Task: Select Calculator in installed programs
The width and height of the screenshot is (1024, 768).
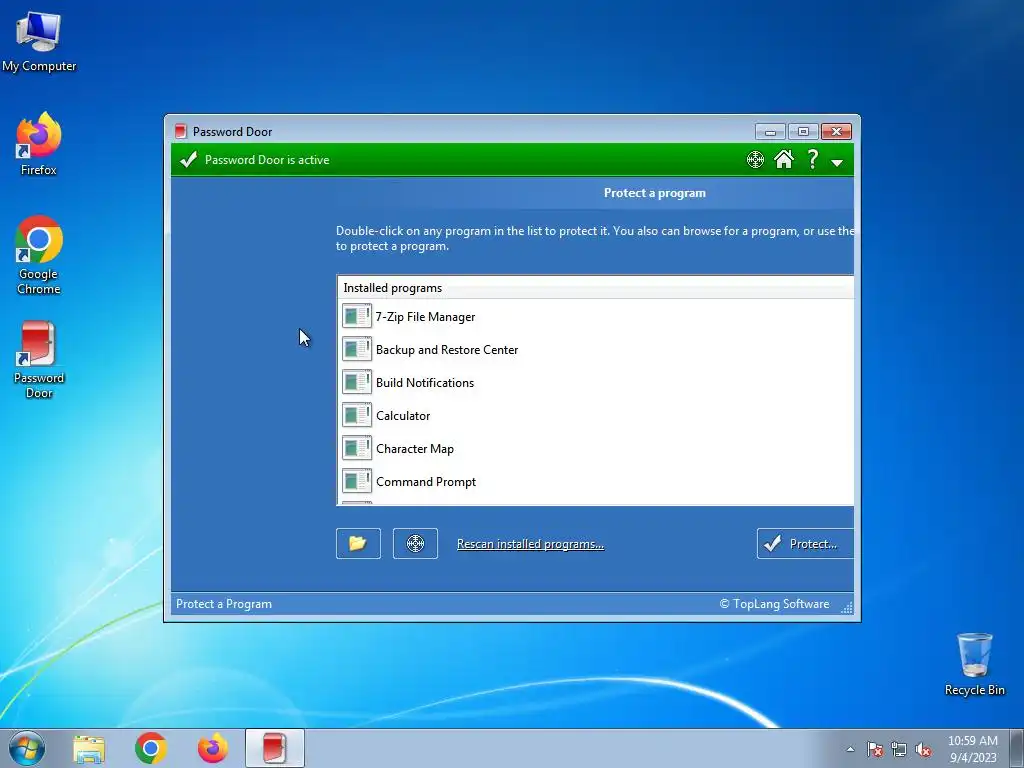Action: point(596,415)
